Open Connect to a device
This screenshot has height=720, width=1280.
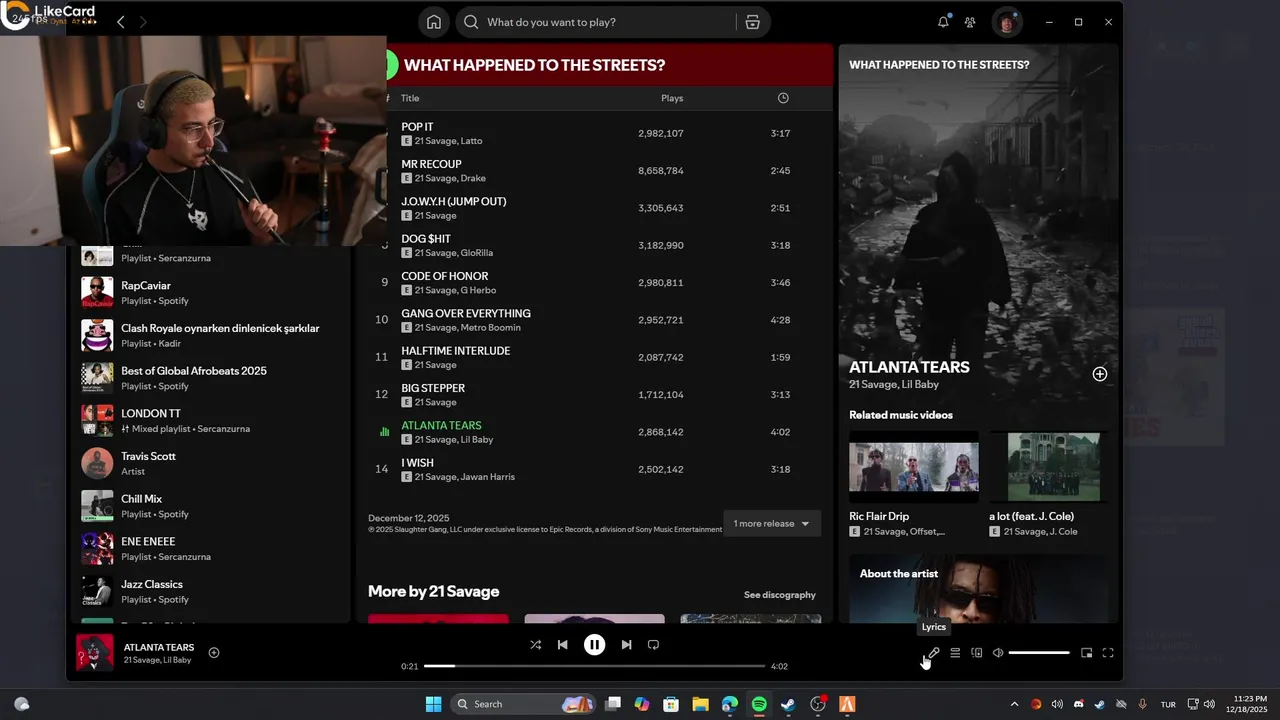977,653
